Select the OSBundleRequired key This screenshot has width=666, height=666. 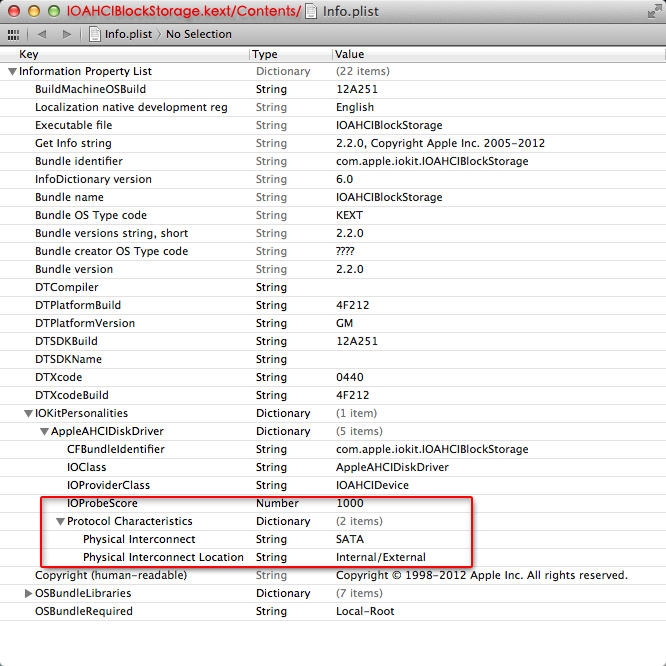84,611
